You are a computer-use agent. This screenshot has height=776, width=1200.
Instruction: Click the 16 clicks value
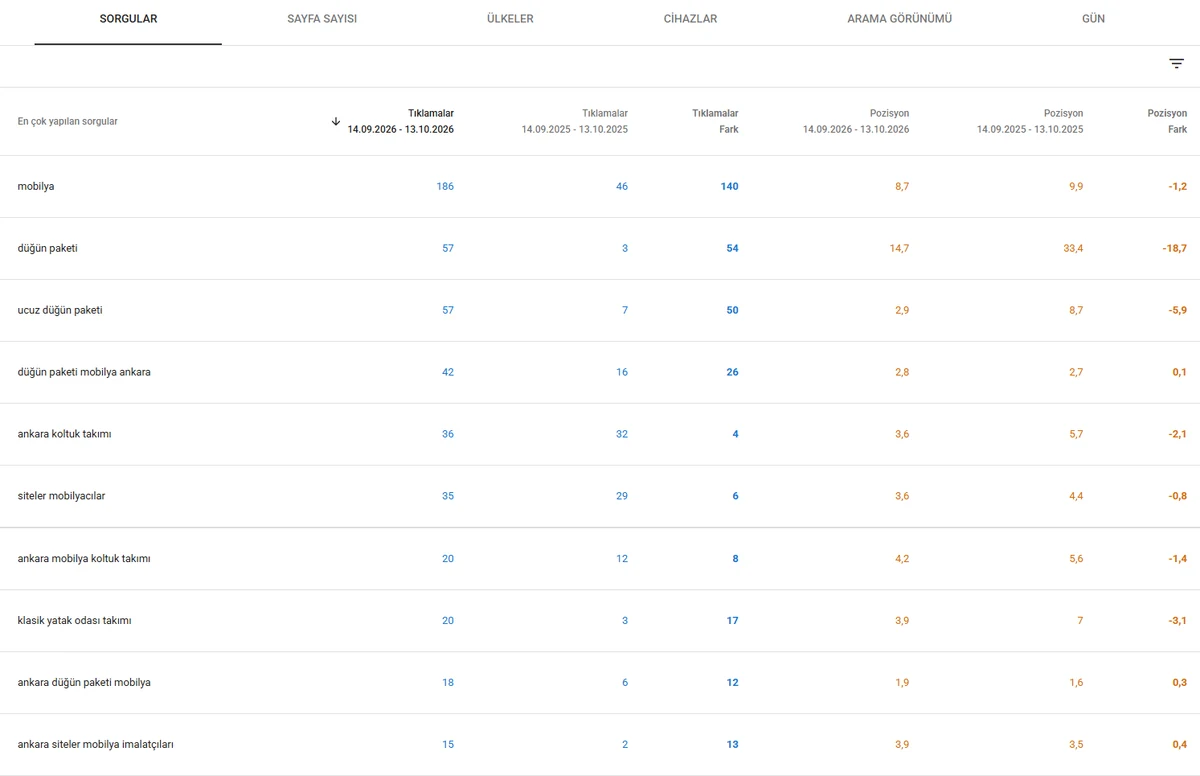pos(622,372)
